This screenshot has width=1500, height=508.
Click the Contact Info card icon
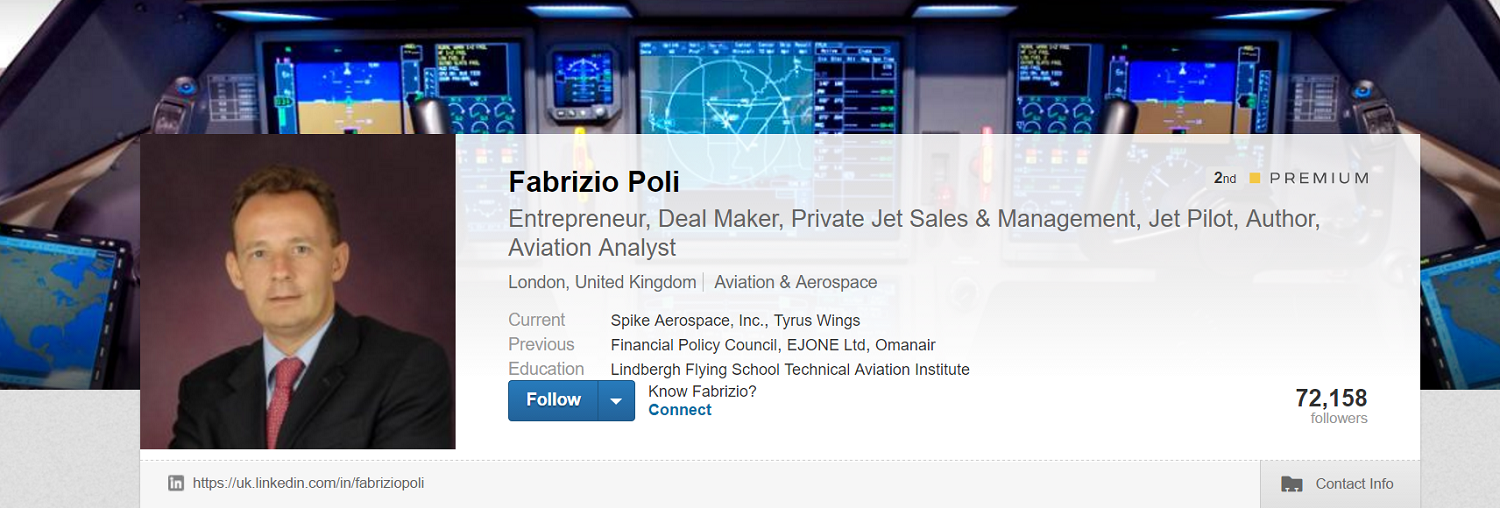[x=1292, y=484]
